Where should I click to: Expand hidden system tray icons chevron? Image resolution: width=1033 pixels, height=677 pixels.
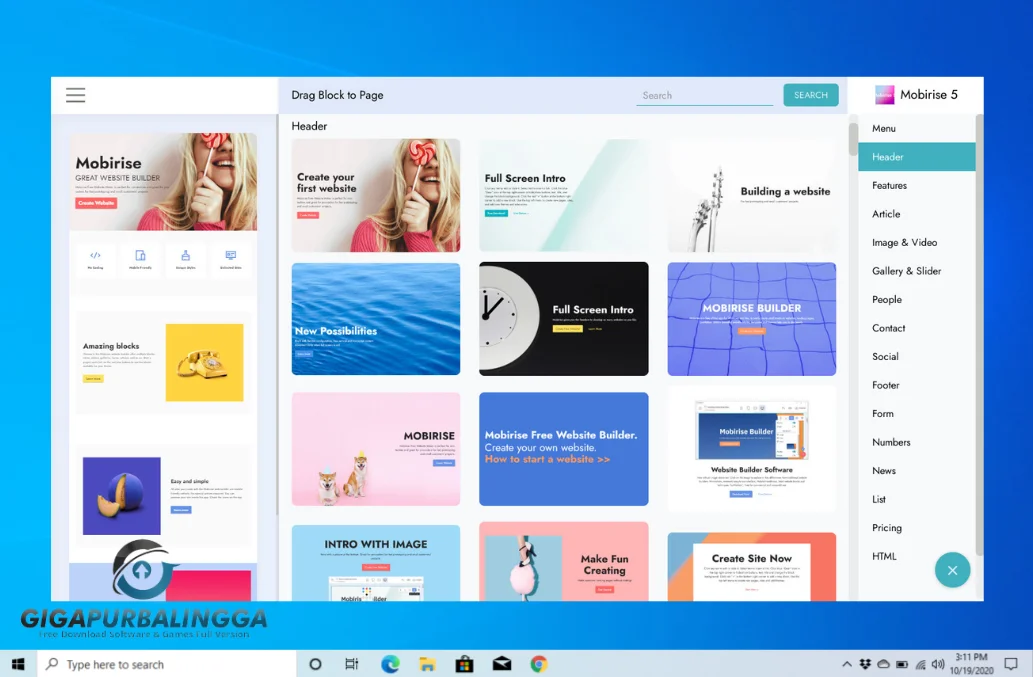(847, 664)
